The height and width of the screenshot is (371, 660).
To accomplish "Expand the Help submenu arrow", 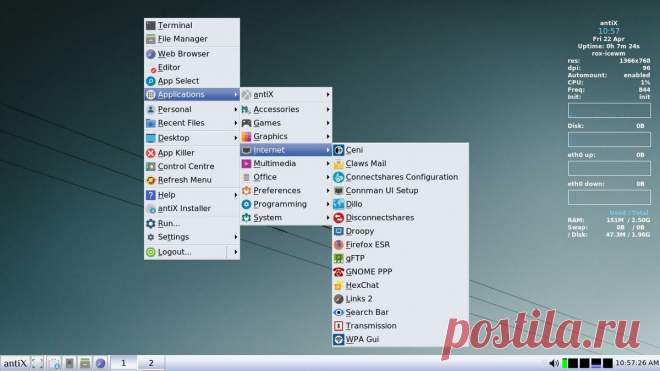I will click(235, 195).
